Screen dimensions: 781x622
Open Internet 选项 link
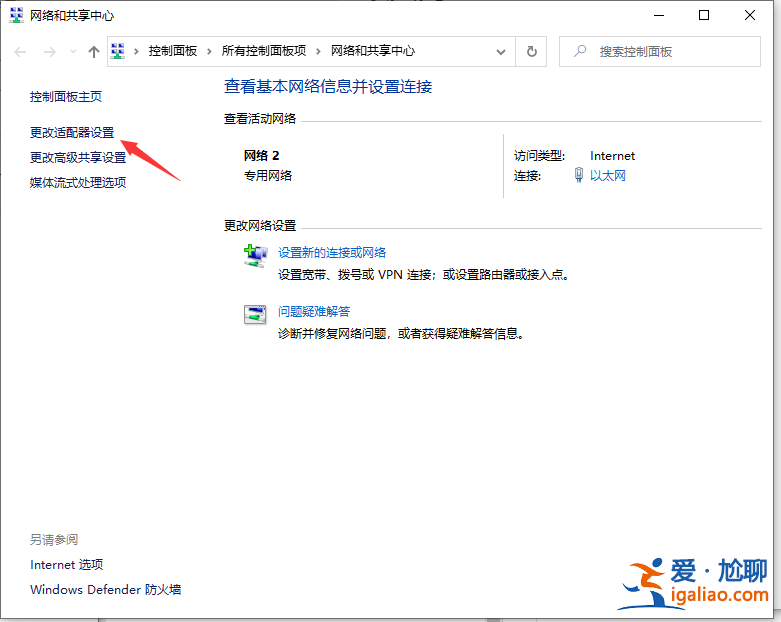67,565
